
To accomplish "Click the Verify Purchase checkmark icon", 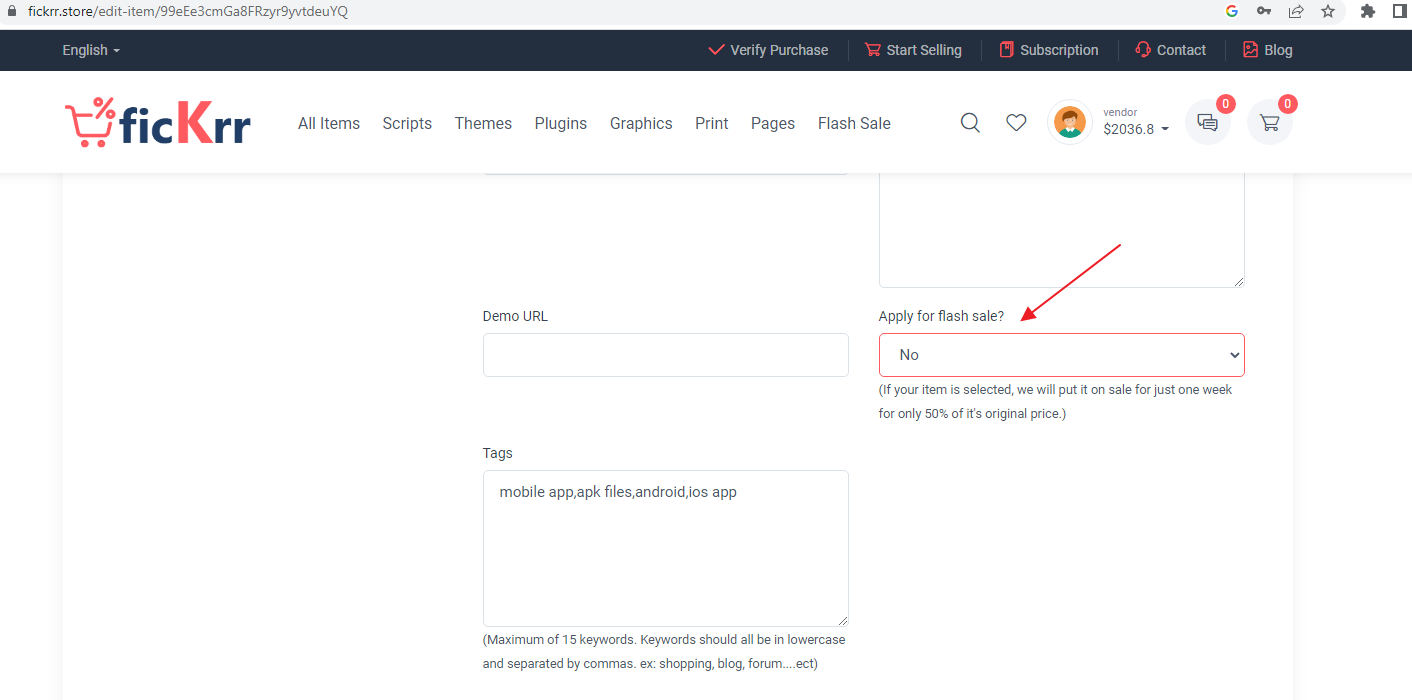I will click(716, 50).
